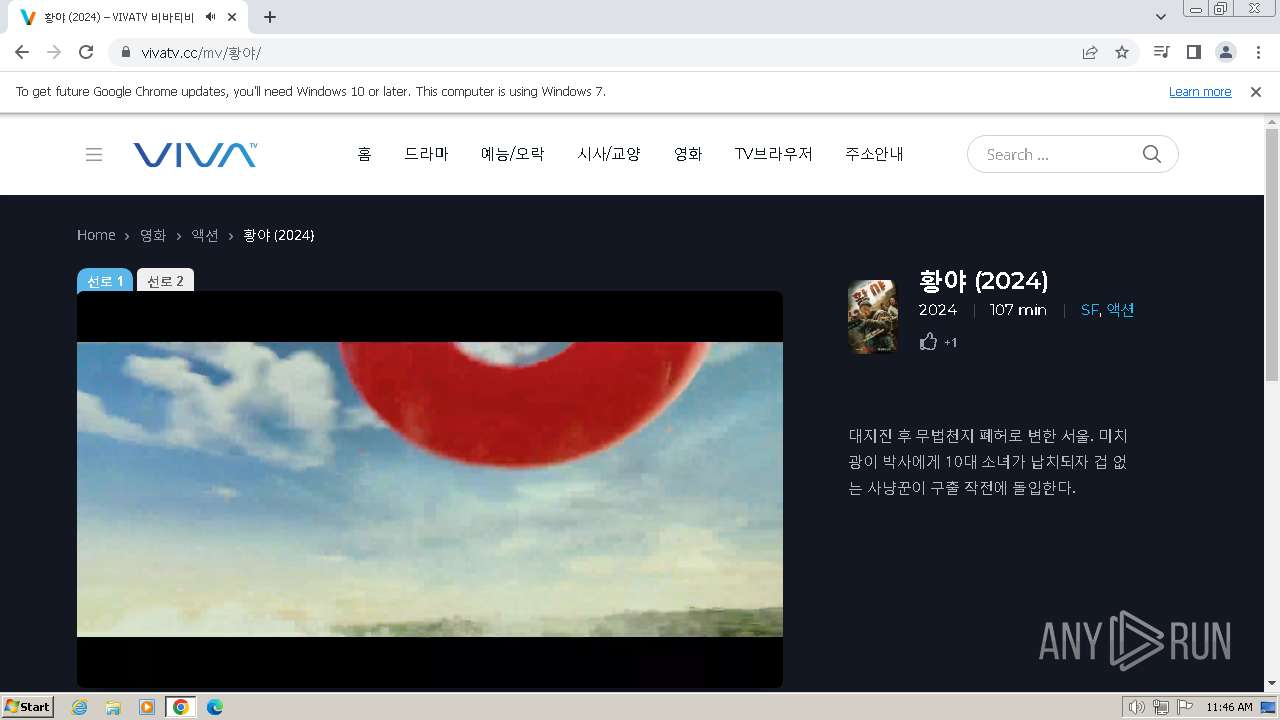
Task: View site information padlock icon
Action: 126,52
